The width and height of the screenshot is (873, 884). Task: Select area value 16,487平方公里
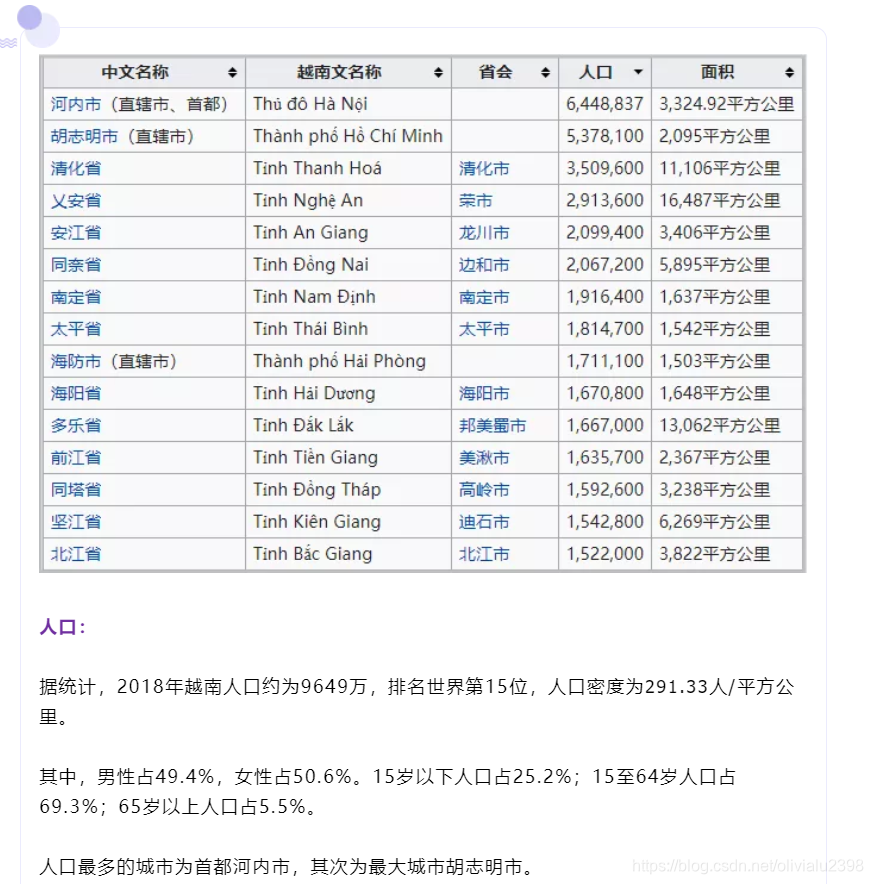tap(720, 201)
